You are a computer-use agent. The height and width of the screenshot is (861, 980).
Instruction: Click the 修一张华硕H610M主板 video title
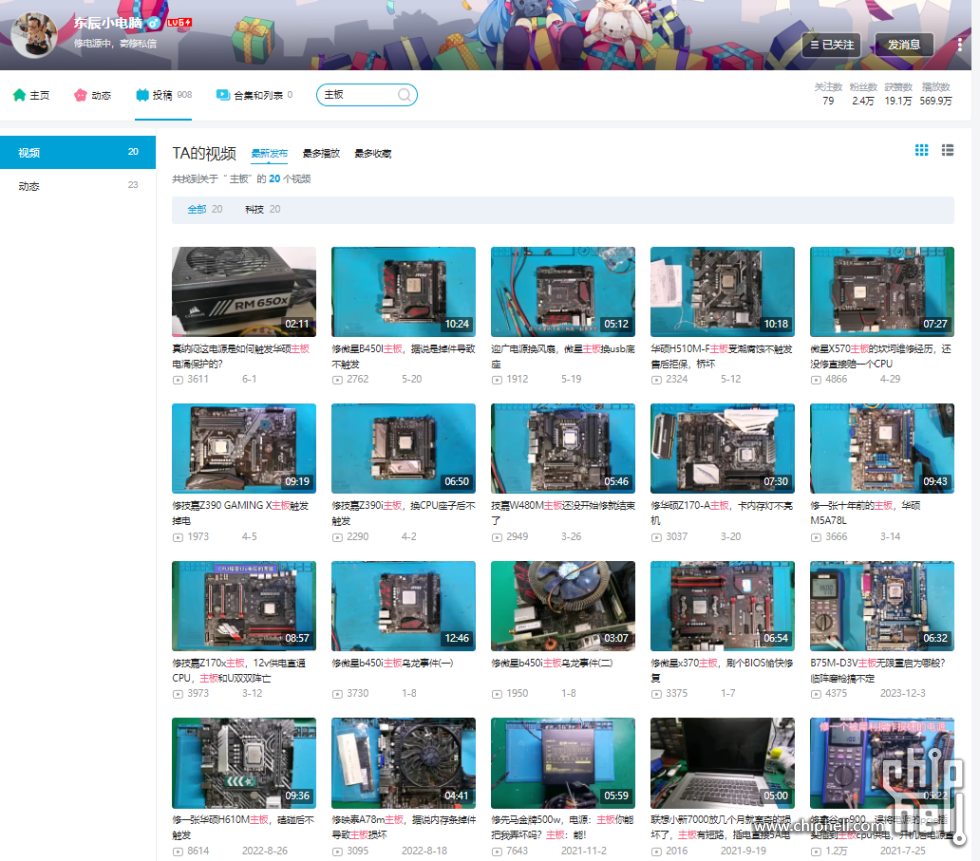coord(243,827)
